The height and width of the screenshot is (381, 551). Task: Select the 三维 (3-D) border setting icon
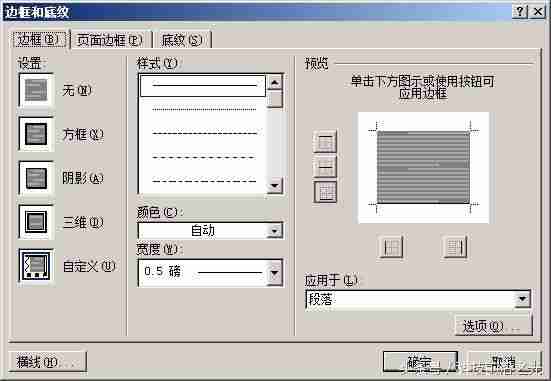(x=36, y=222)
